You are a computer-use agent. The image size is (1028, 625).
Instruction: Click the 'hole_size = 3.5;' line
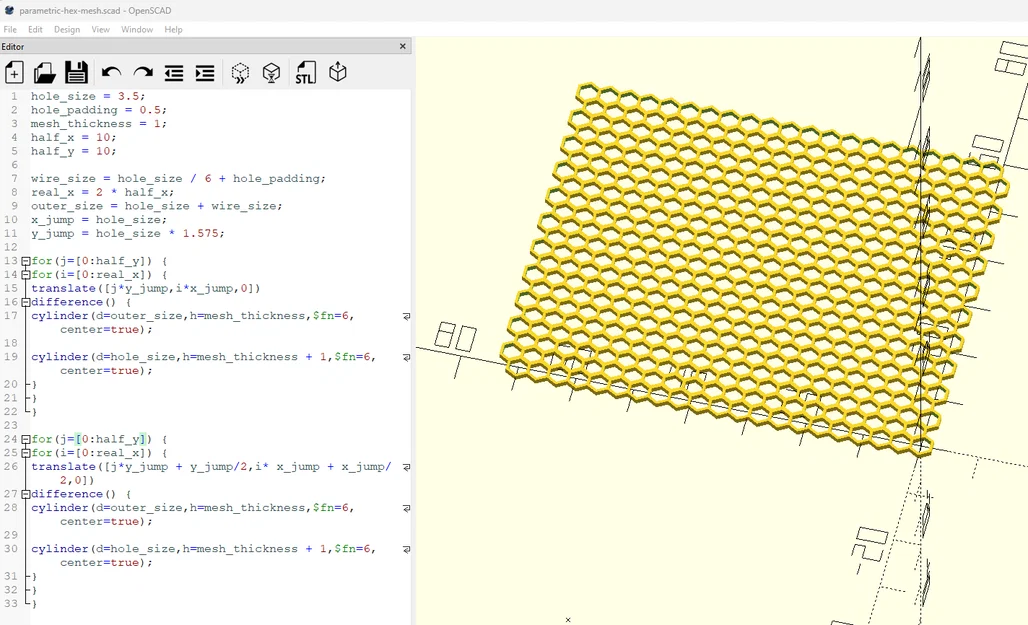(x=88, y=96)
